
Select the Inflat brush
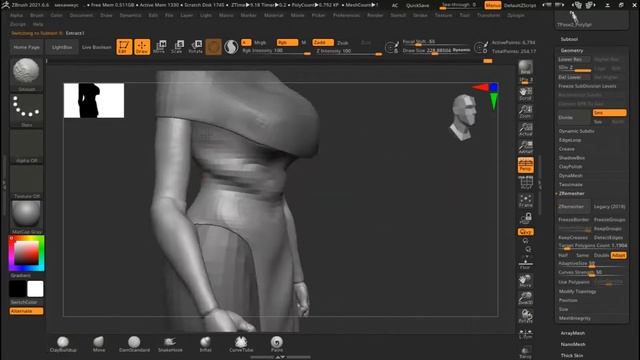point(205,344)
